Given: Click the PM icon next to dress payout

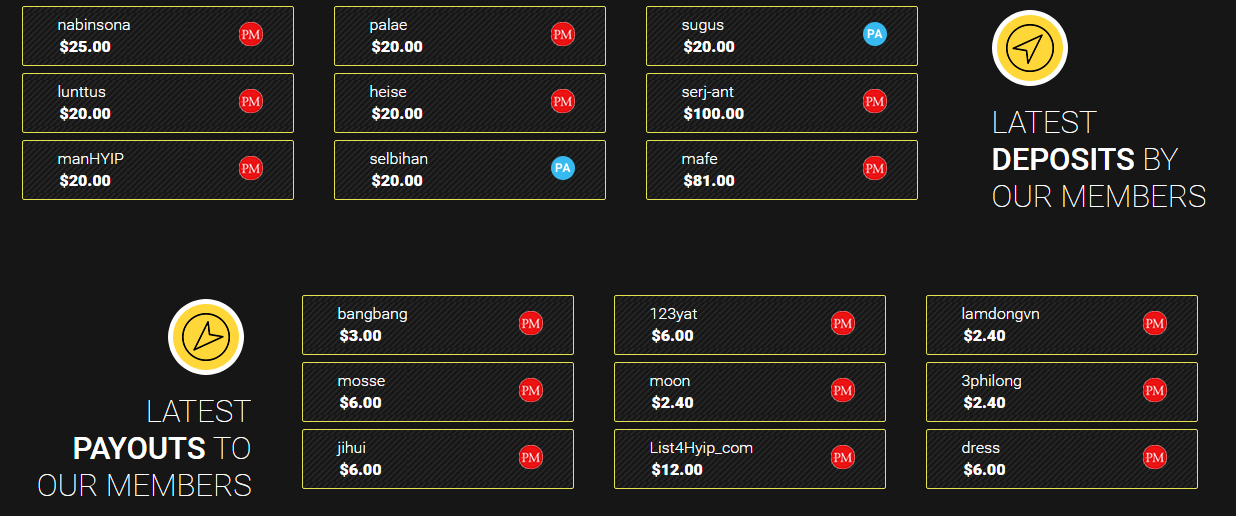Looking at the screenshot, I should [1155, 458].
